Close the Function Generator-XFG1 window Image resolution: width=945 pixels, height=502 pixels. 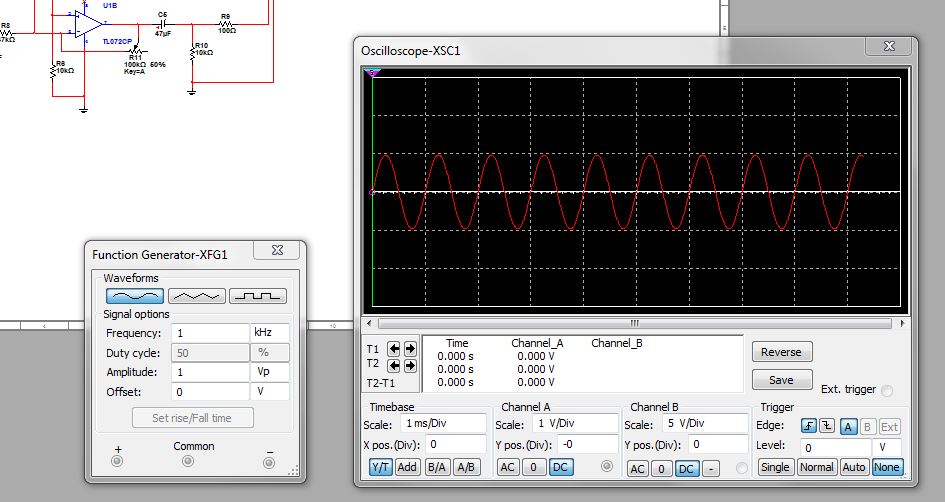(x=277, y=250)
